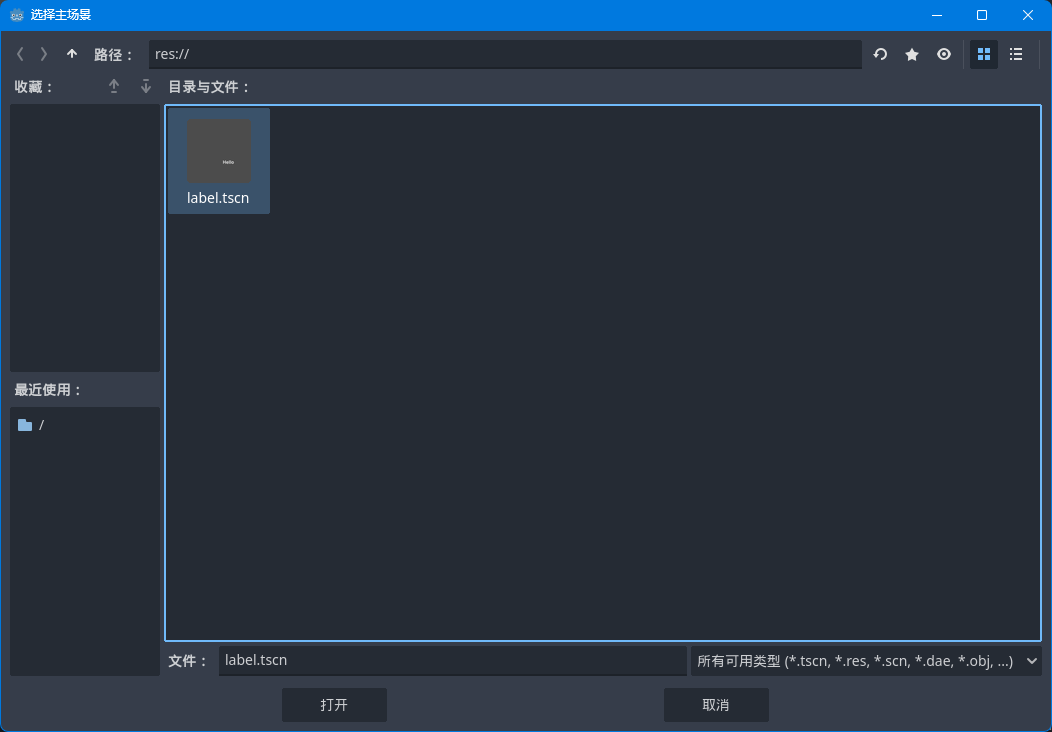Go forward to next folder
Image resolution: width=1052 pixels, height=732 pixels.
(x=44, y=54)
